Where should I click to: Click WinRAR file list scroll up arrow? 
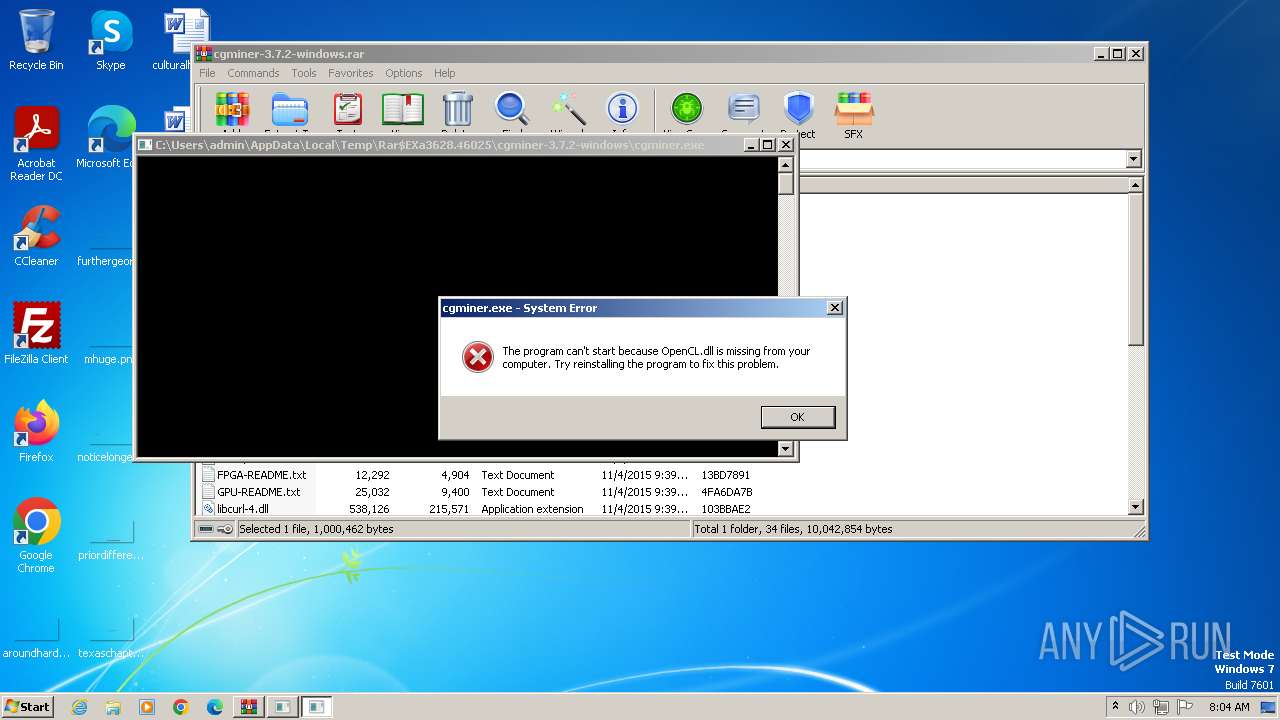1136,185
